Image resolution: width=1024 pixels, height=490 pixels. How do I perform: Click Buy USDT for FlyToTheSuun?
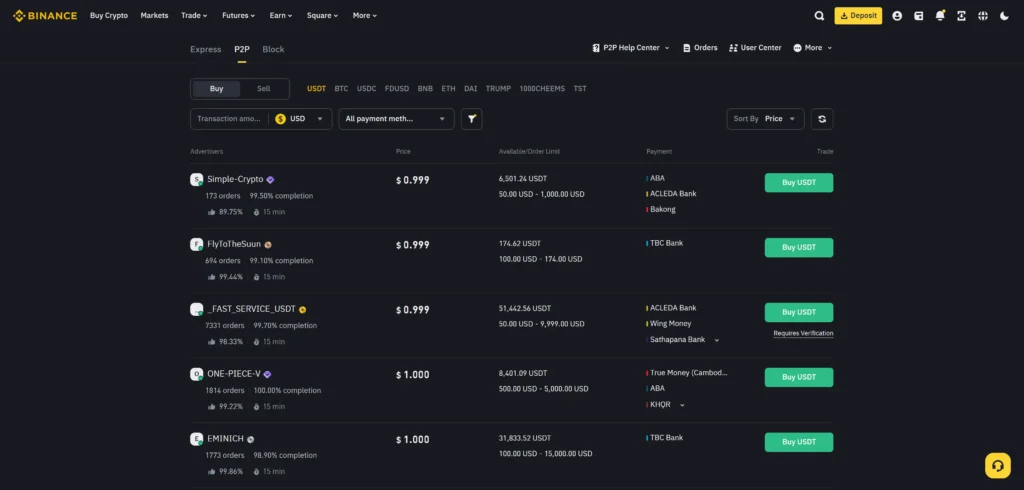coord(799,248)
